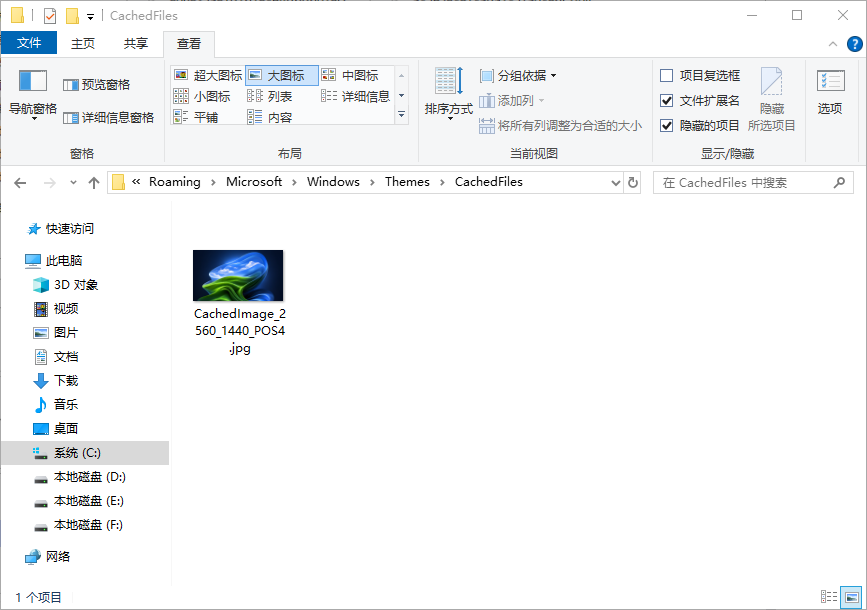Toggle the 隐藏的项目 checkbox

click(x=667, y=125)
